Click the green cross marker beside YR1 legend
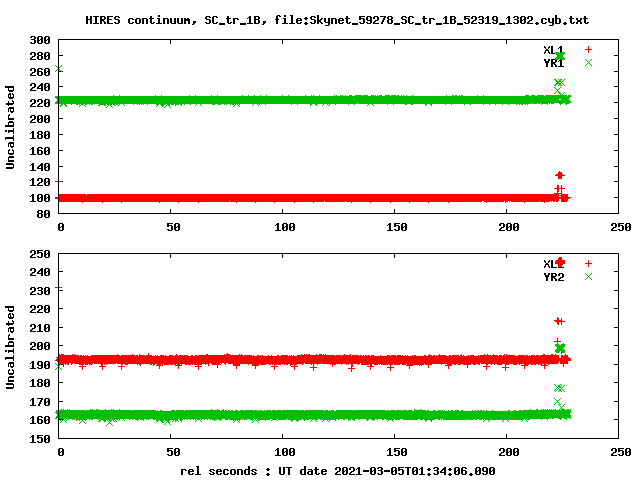The image size is (640, 480). (588, 62)
